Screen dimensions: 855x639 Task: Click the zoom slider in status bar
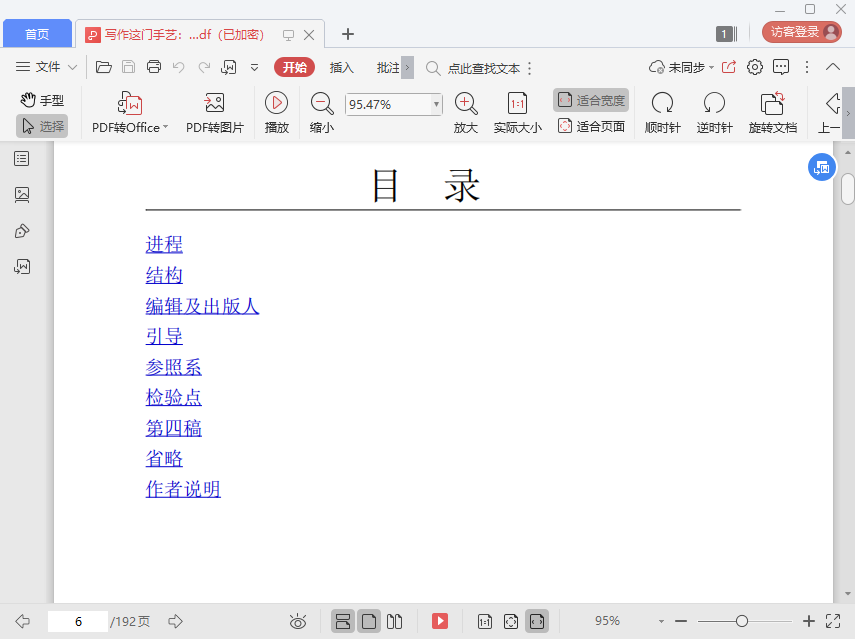(742, 621)
